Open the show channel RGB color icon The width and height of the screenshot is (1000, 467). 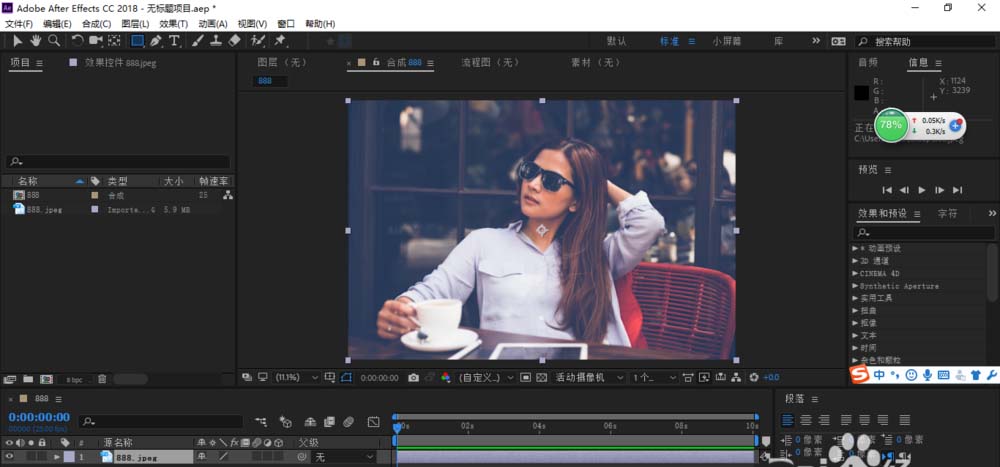[x=446, y=378]
